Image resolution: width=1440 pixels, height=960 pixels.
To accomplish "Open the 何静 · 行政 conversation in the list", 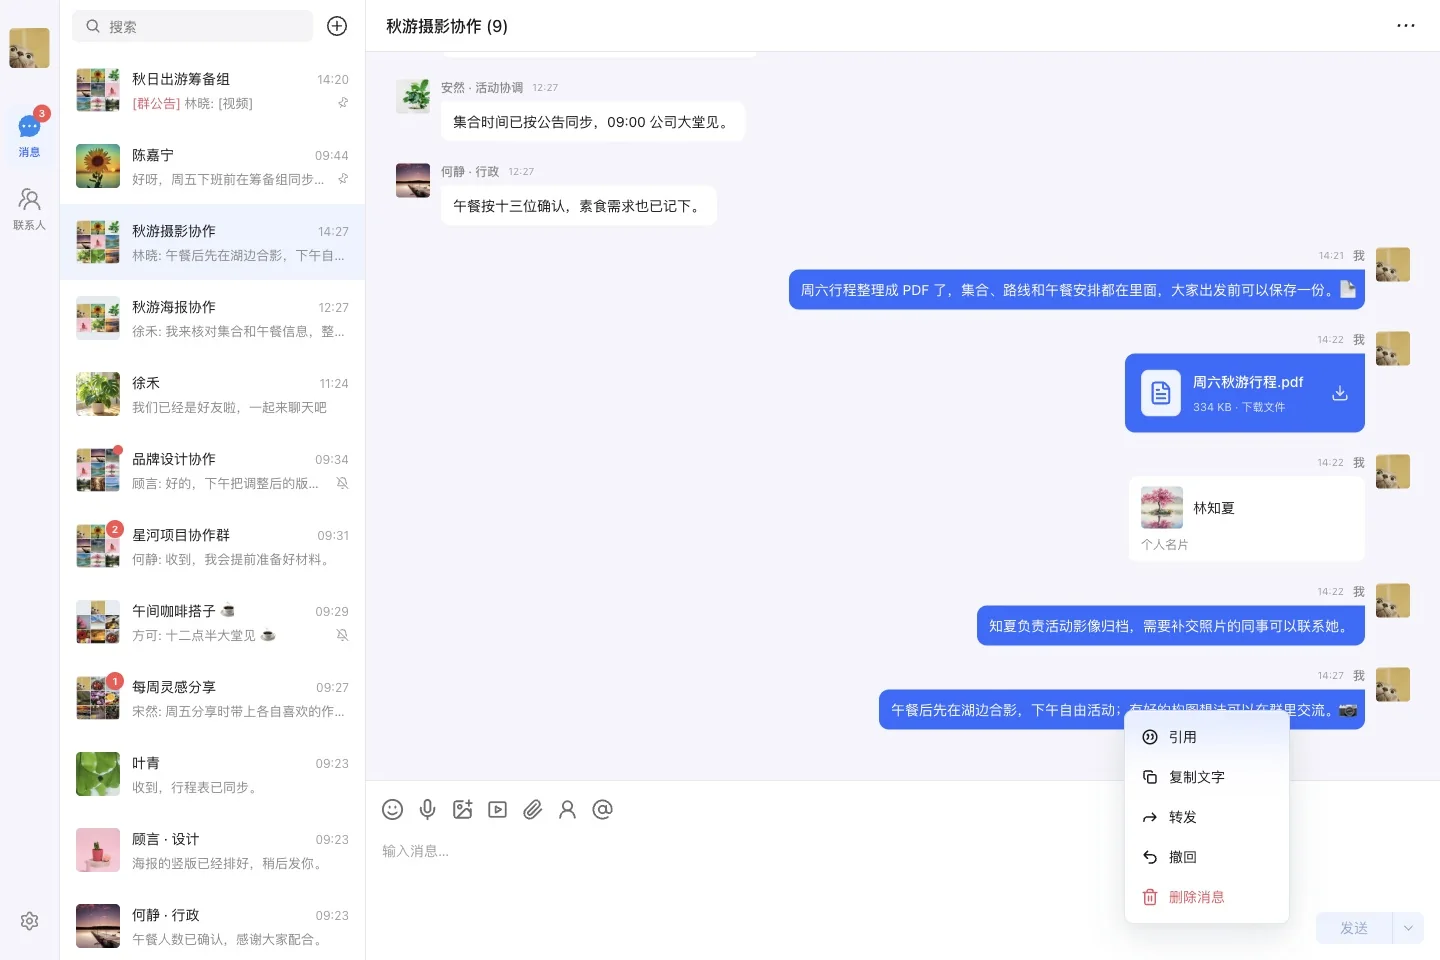I will pos(212,926).
